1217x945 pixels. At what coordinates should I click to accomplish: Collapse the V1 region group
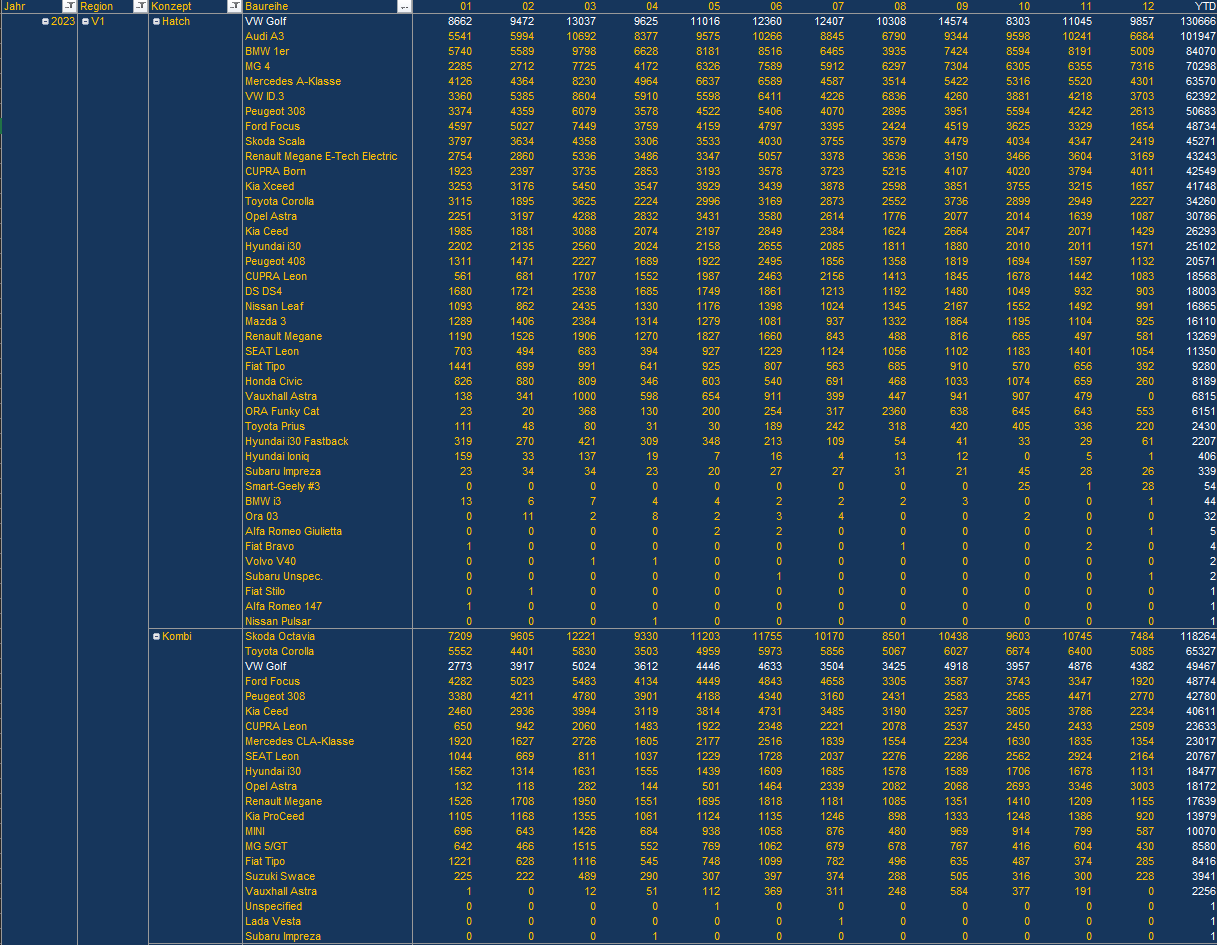coord(85,21)
